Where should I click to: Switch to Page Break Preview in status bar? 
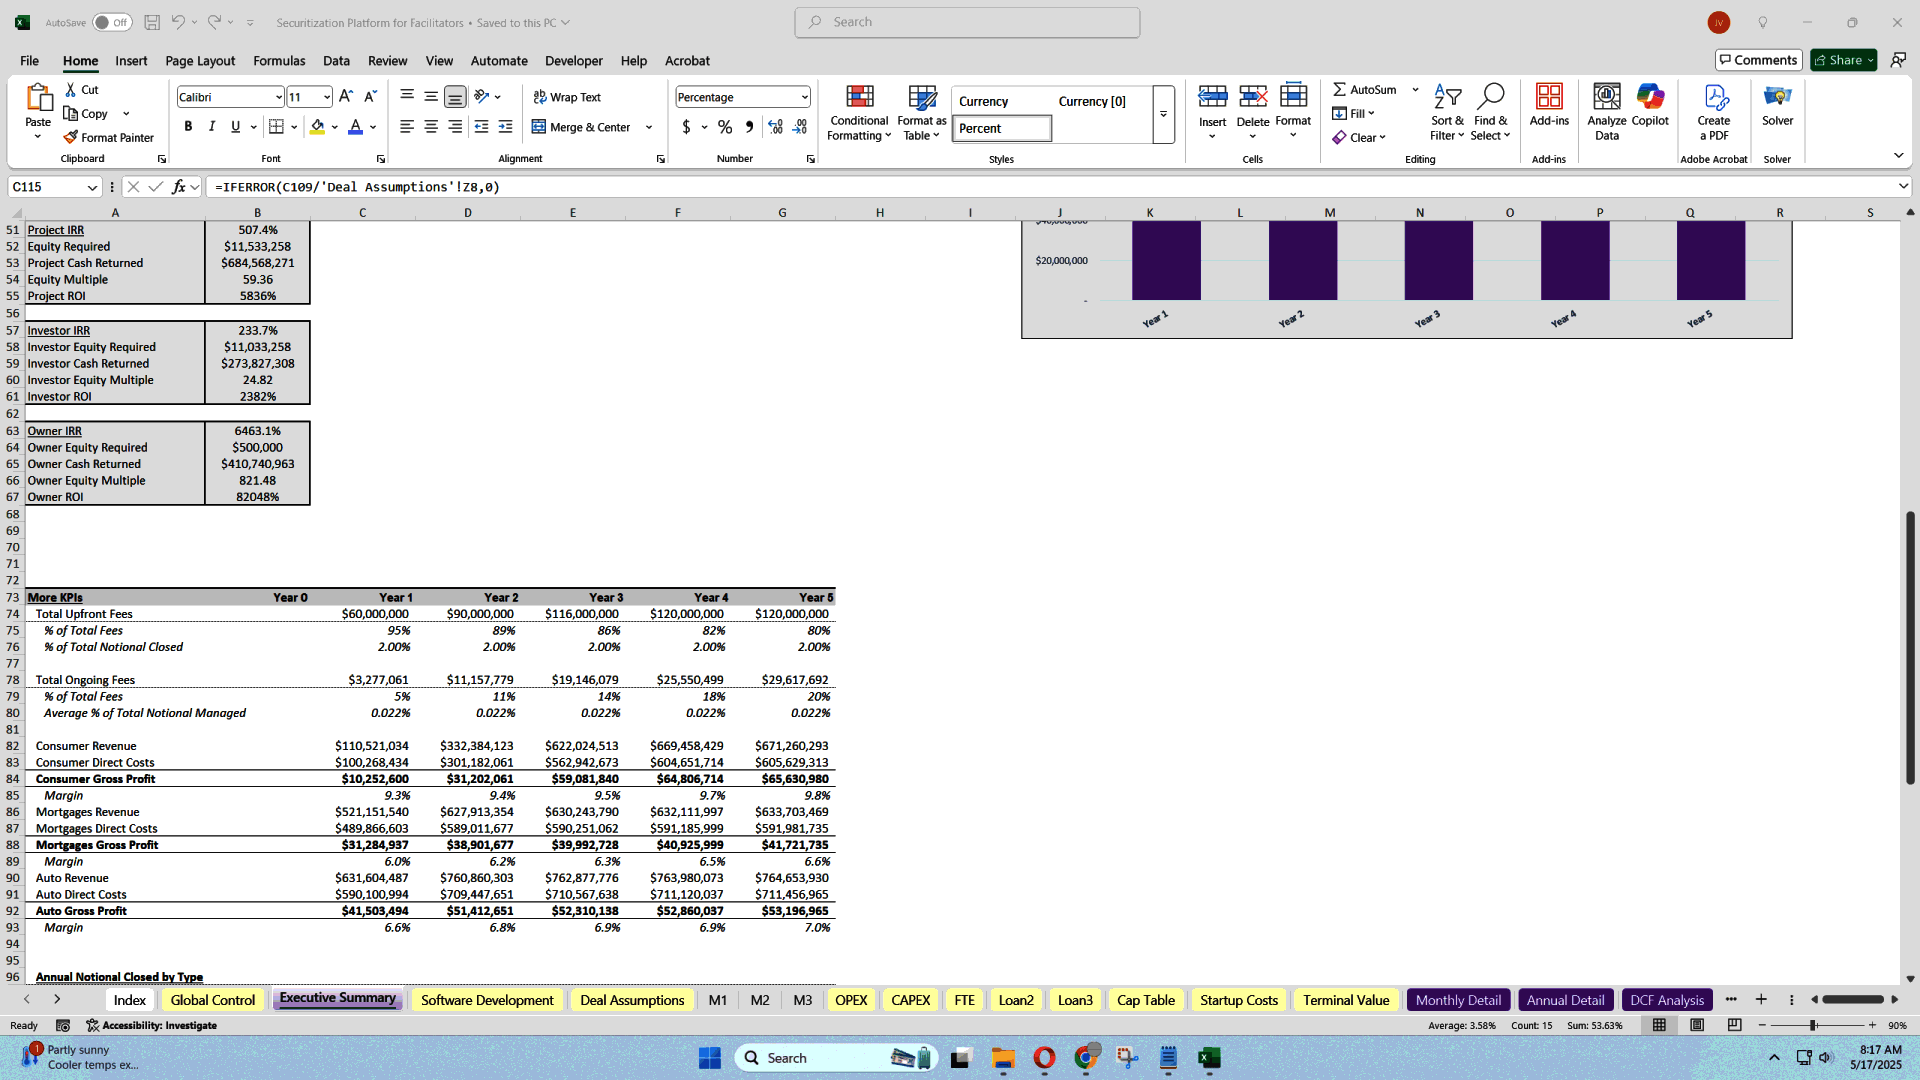pos(1734,1025)
